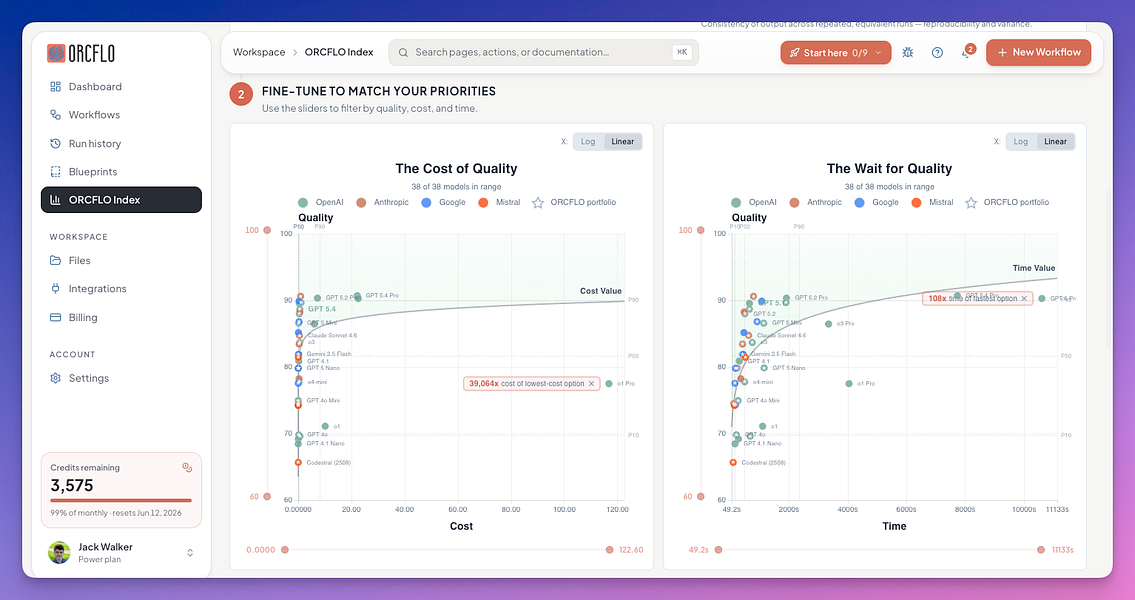Select ORCFLO Index in the sidebar
The image size is (1135, 600).
coord(121,200)
